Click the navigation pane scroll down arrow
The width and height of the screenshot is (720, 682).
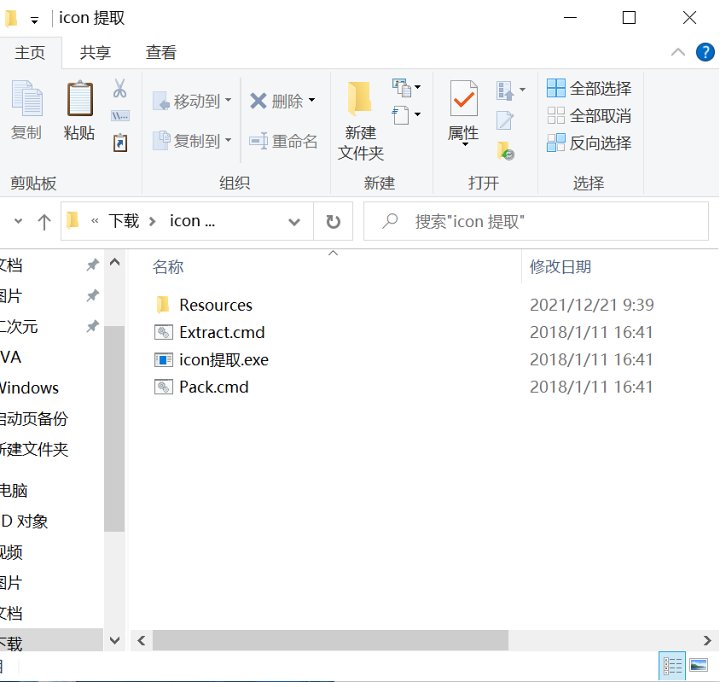tap(115, 640)
